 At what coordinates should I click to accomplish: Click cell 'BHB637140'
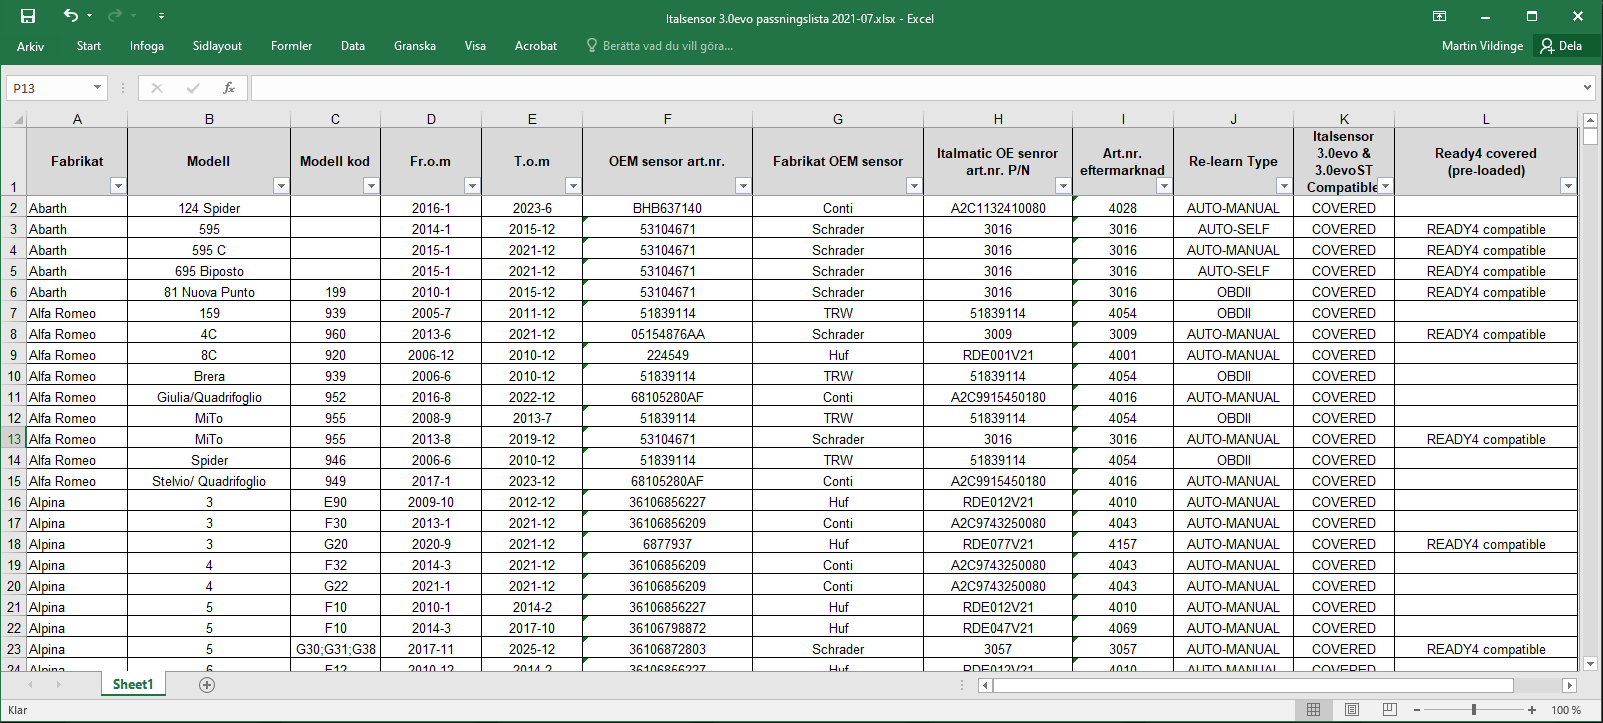pyautogui.click(x=667, y=208)
